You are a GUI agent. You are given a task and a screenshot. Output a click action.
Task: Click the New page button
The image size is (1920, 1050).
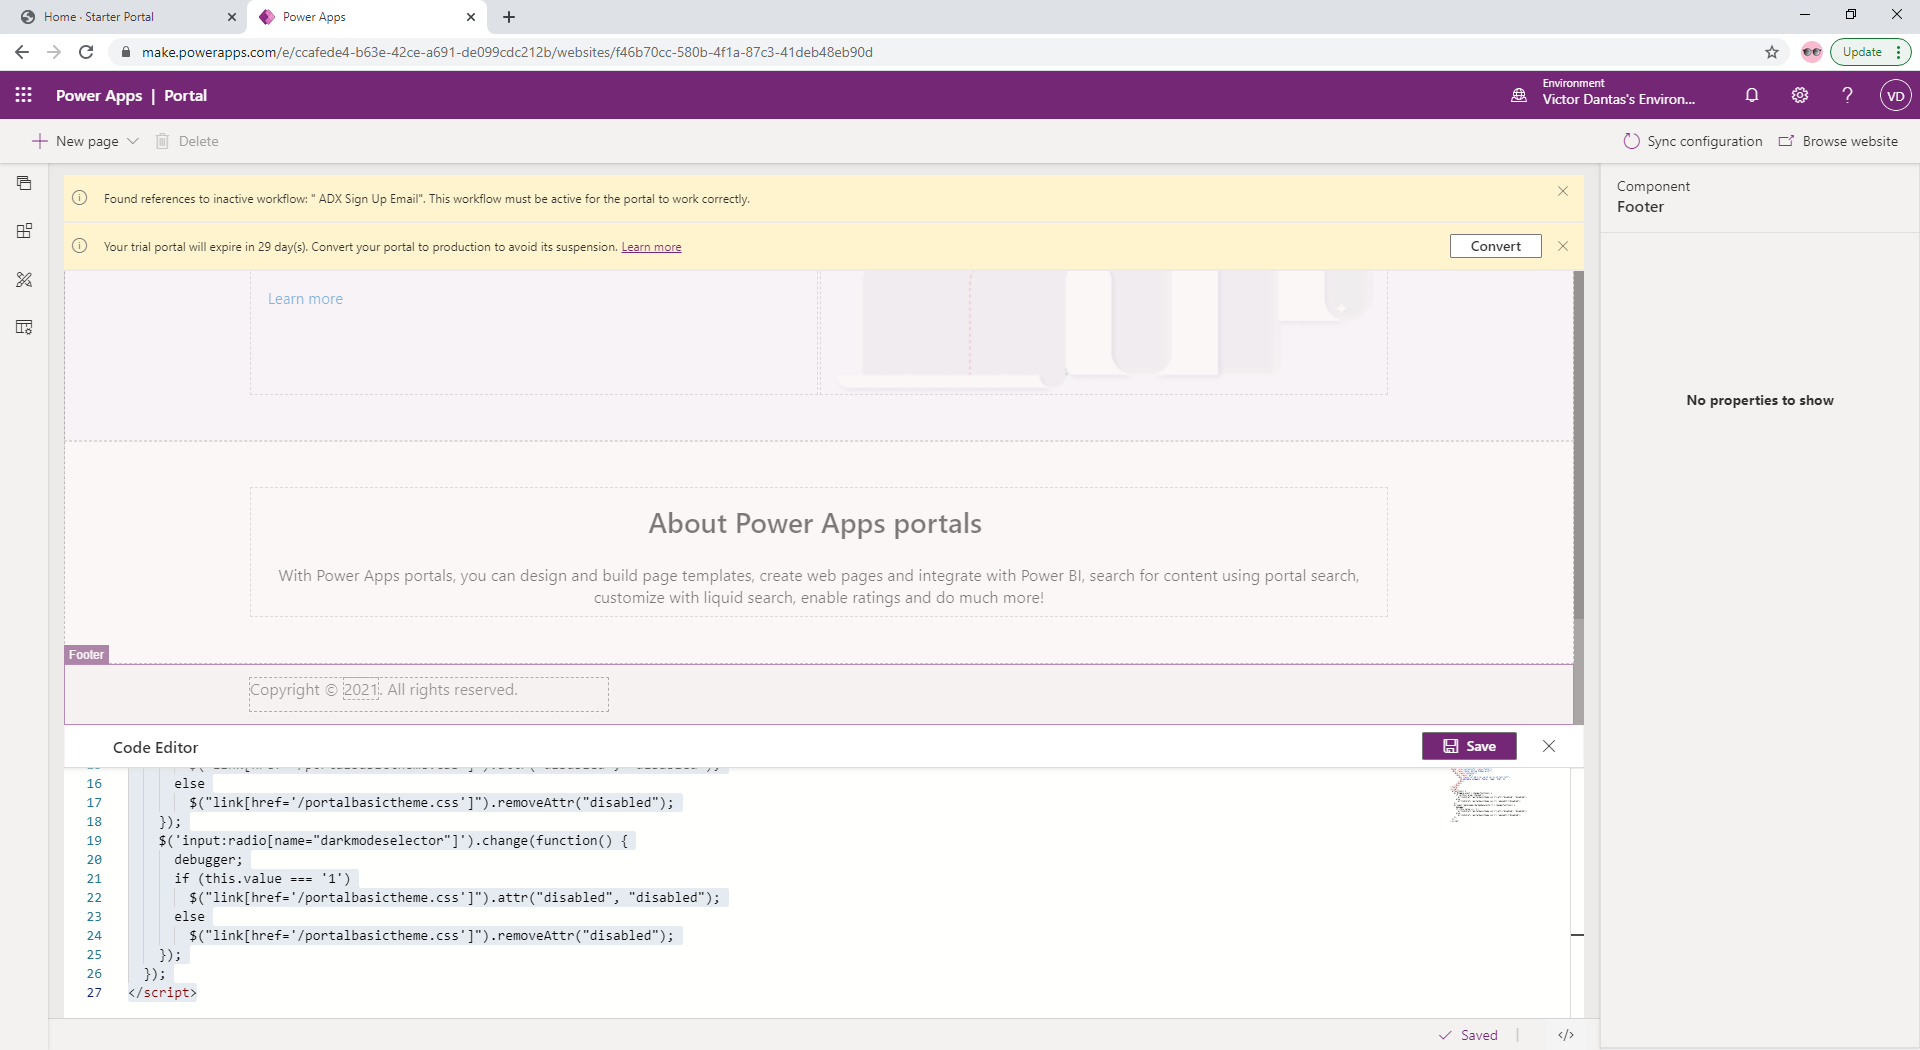pos(75,141)
